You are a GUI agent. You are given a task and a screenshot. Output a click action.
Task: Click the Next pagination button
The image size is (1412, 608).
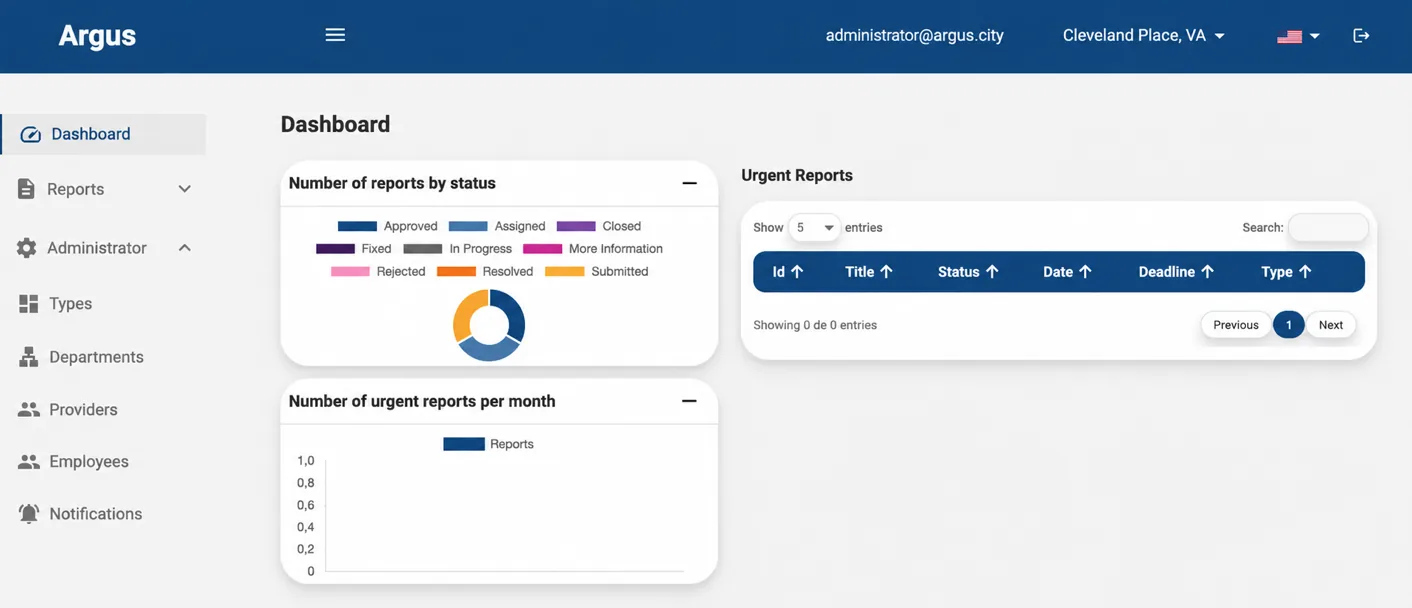coord(1331,325)
